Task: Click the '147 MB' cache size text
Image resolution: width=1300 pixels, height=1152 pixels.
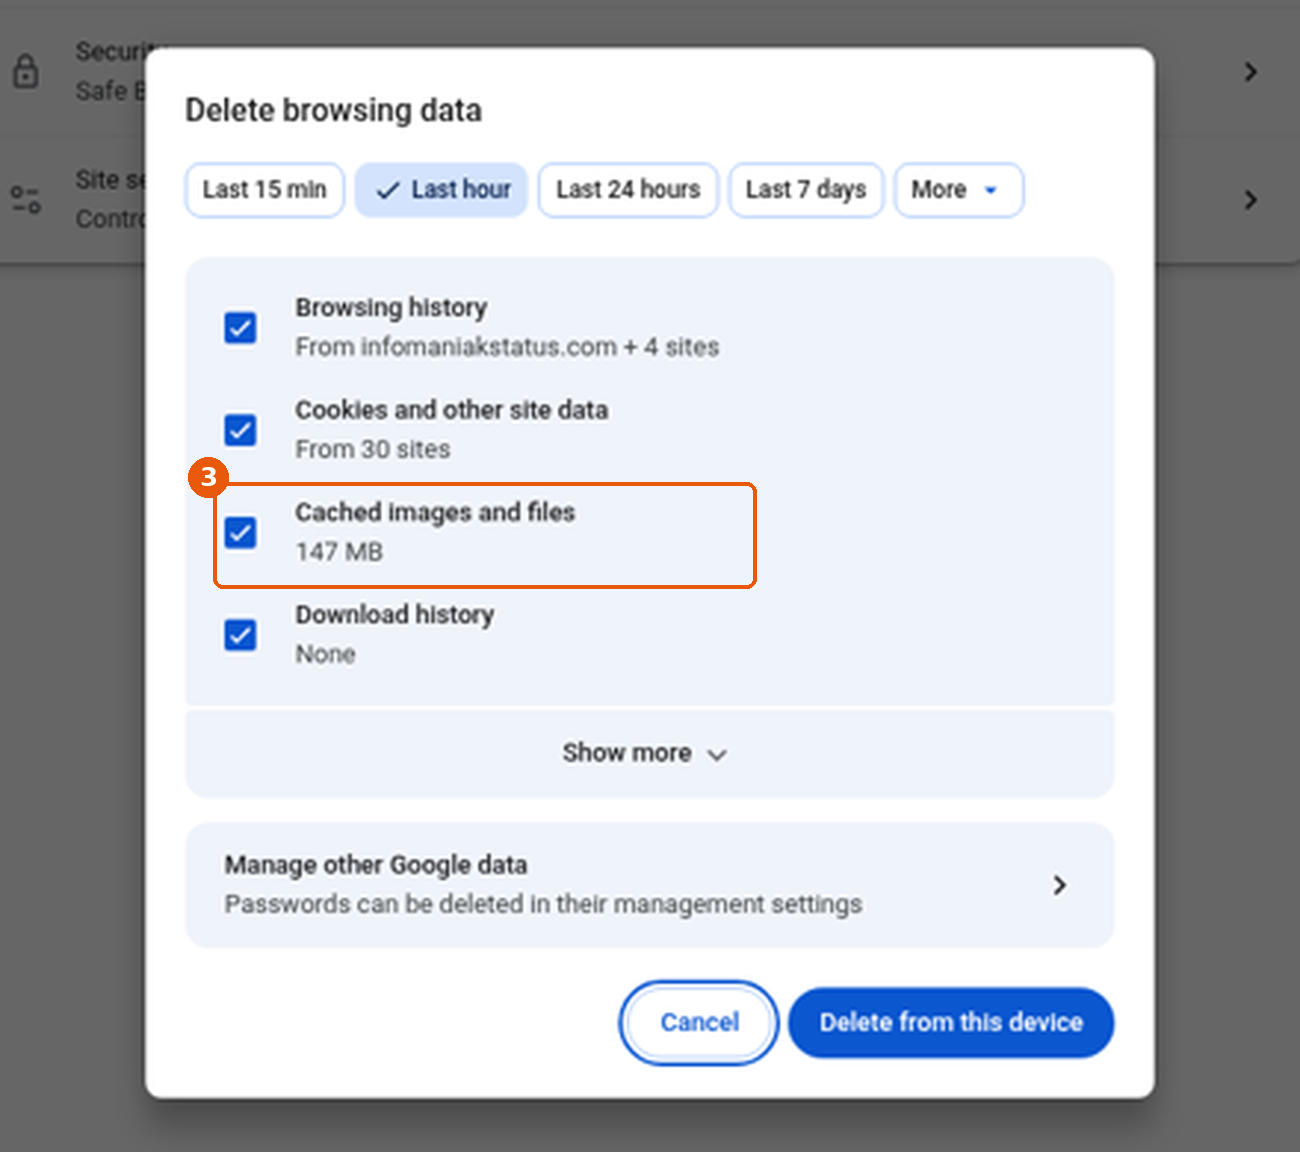Action: click(x=339, y=552)
